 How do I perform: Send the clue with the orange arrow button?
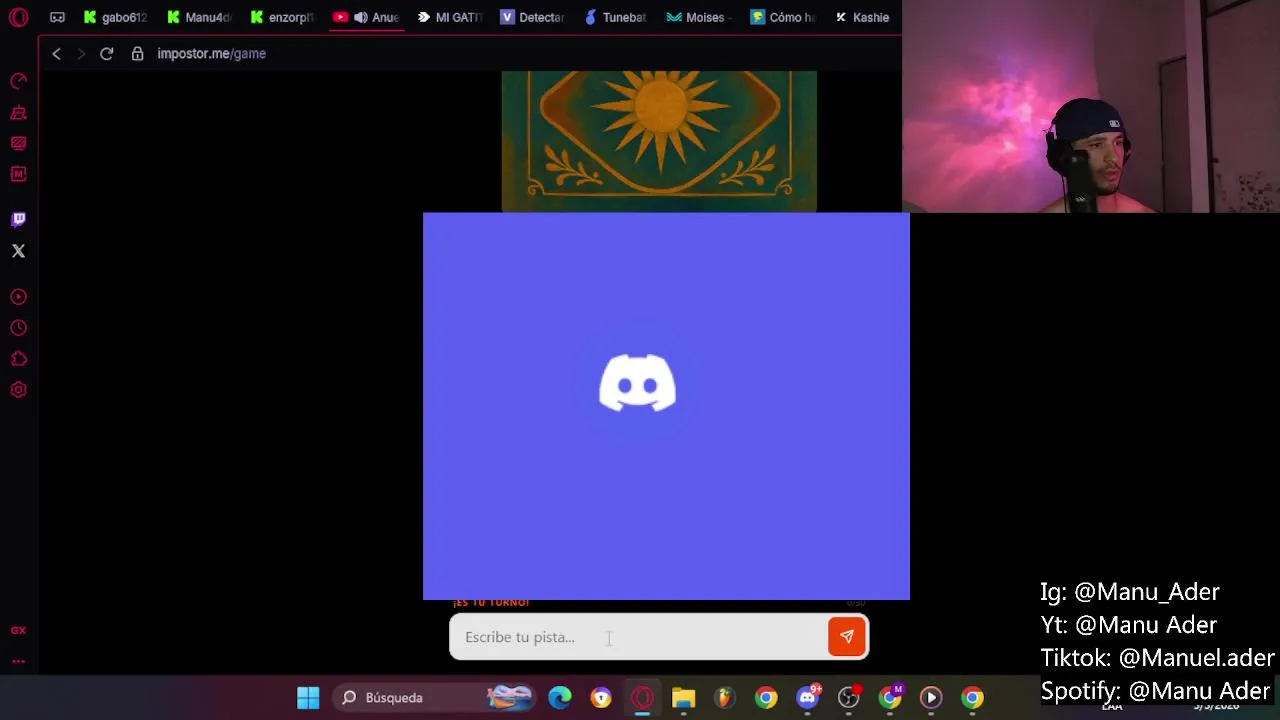click(x=846, y=637)
